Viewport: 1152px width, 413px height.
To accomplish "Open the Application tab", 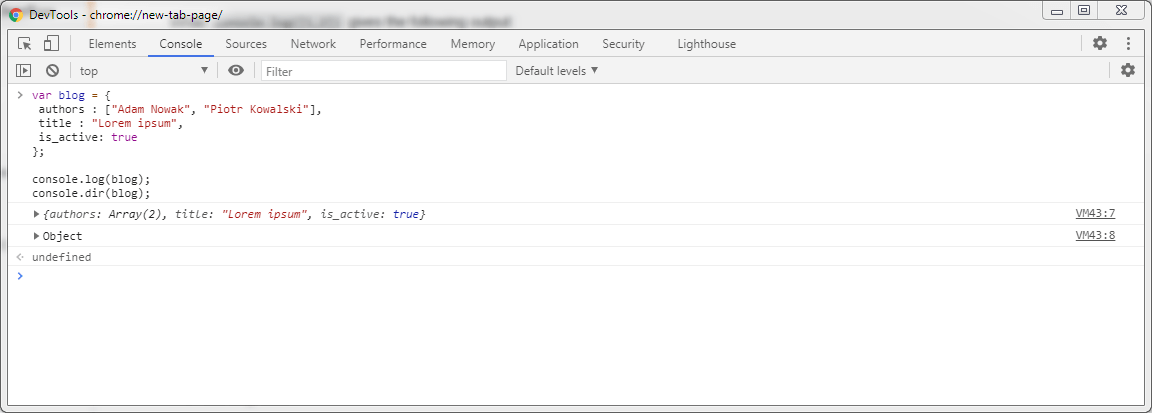I will pyautogui.click(x=549, y=44).
